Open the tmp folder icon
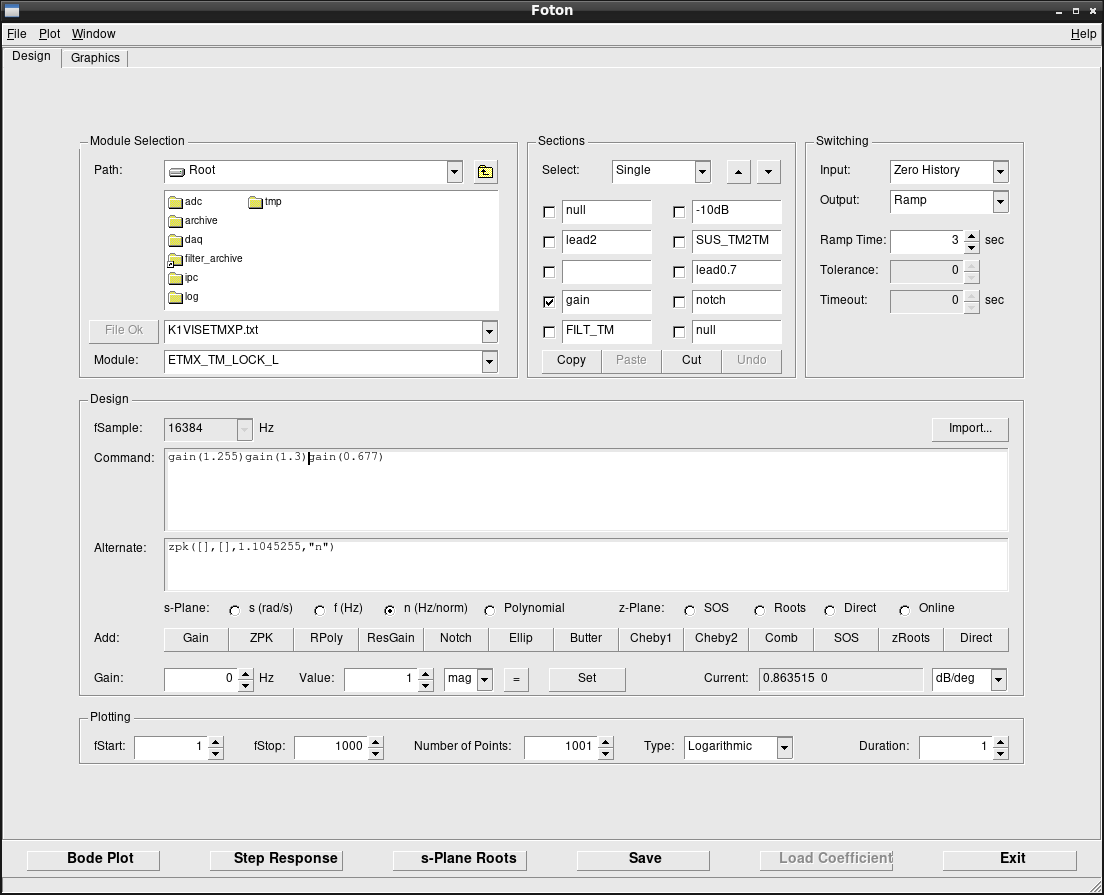Viewport: 1104px width, 895px height. click(256, 202)
